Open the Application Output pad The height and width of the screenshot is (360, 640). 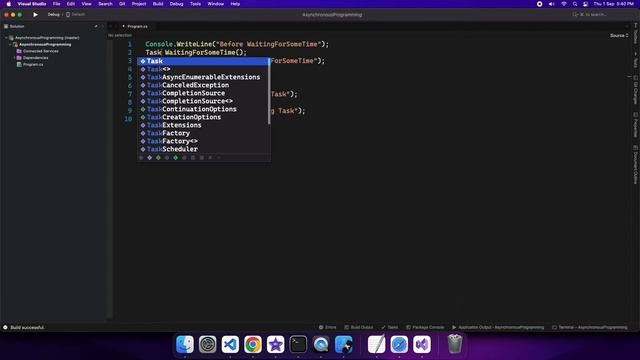[498, 327]
